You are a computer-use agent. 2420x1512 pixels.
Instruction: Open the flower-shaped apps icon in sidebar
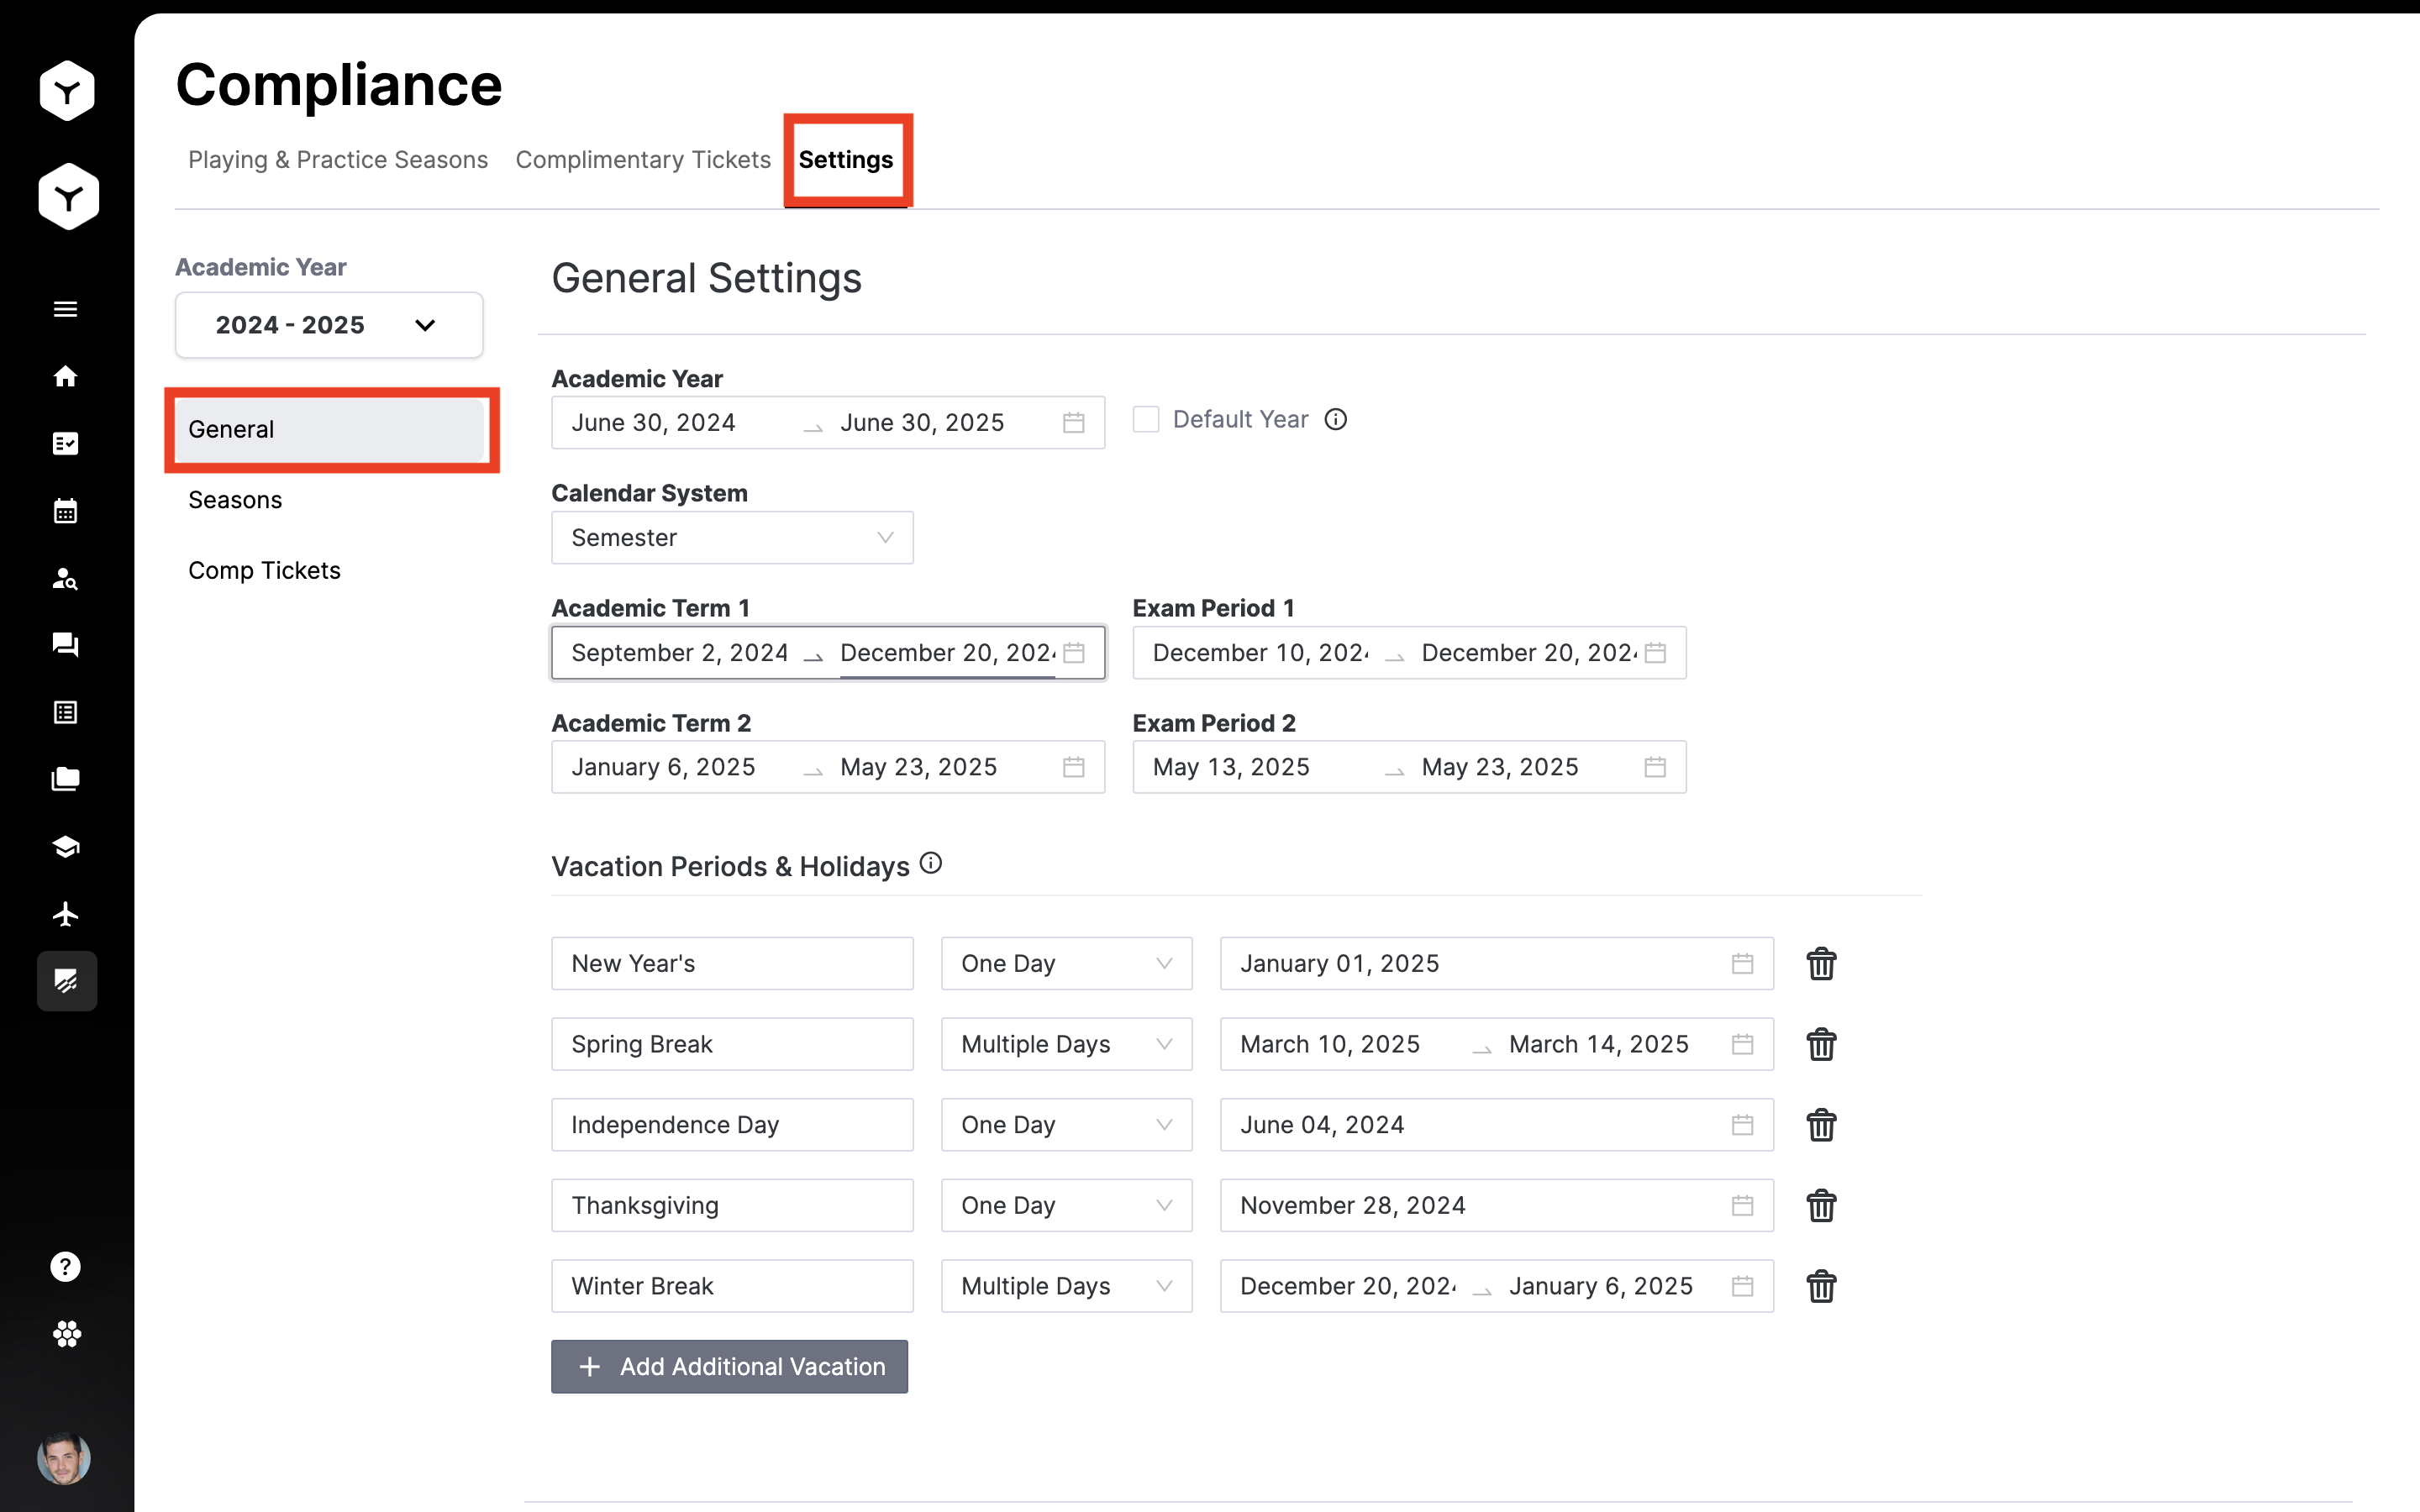coord(67,1334)
